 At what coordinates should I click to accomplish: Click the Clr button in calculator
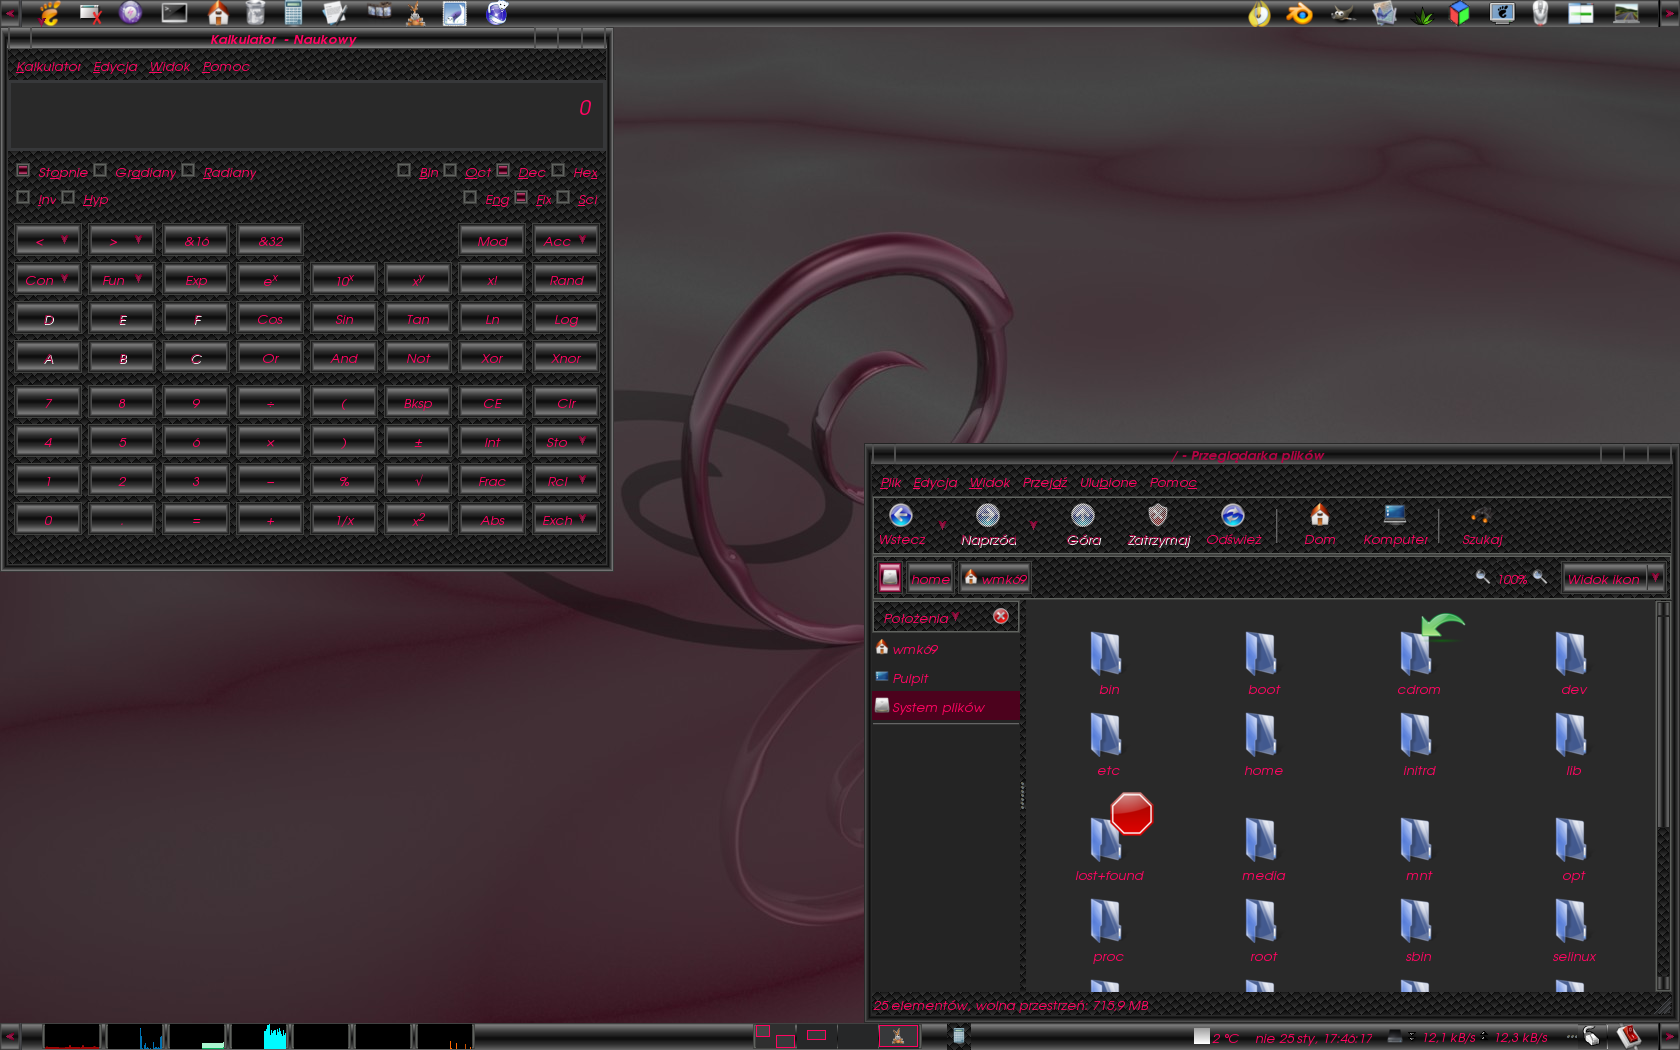click(x=566, y=403)
